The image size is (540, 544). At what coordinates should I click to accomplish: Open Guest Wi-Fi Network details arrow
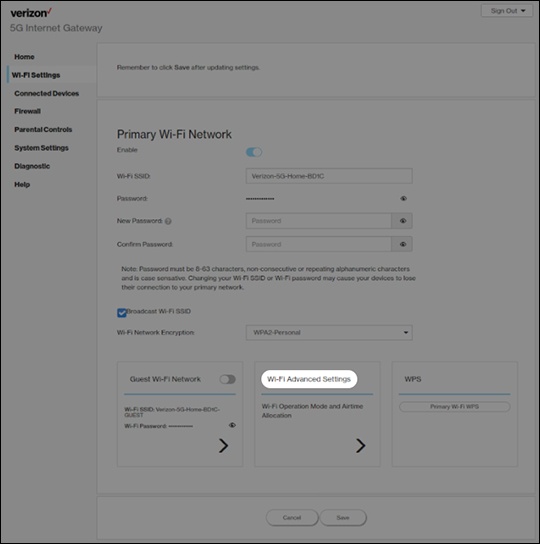[x=223, y=445]
